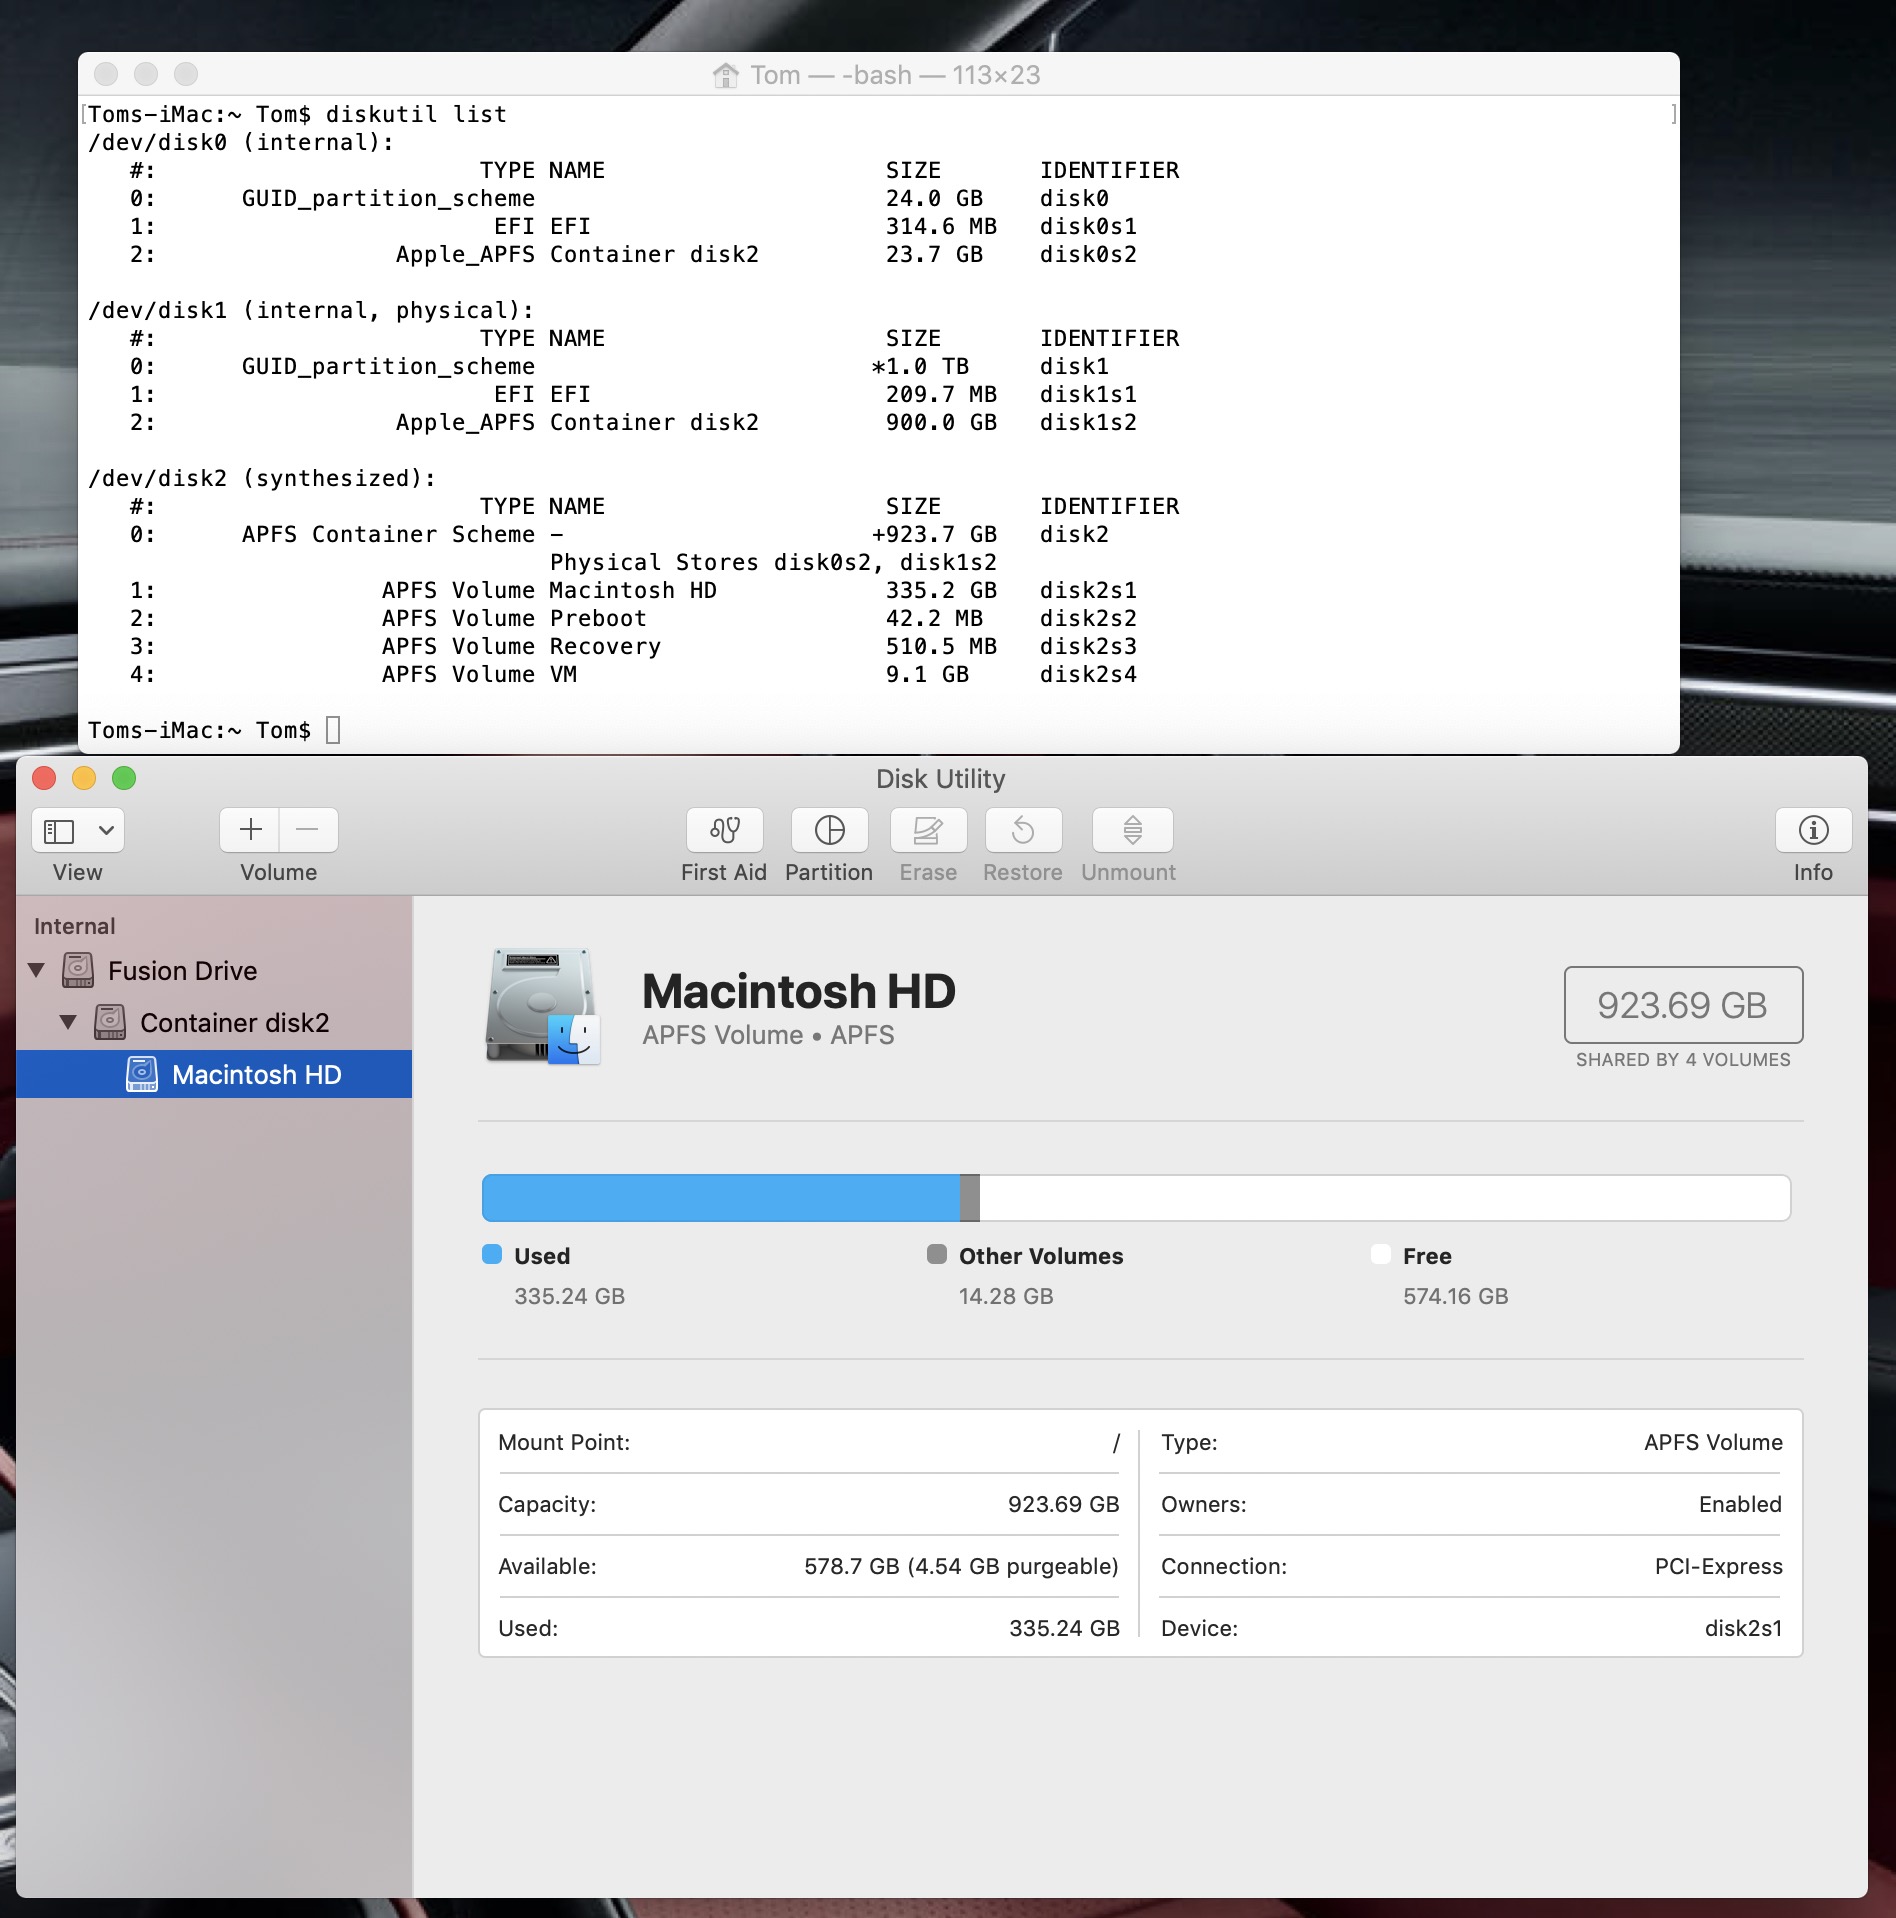Click 'disk2s1' Device value in info table
The width and height of the screenshot is (1896, 1918).
[x=1743, y=1628]
